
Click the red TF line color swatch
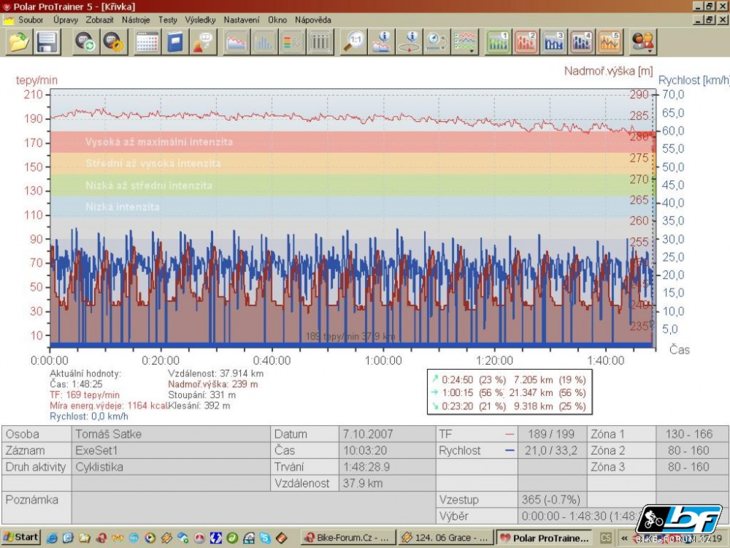point(509,434)
